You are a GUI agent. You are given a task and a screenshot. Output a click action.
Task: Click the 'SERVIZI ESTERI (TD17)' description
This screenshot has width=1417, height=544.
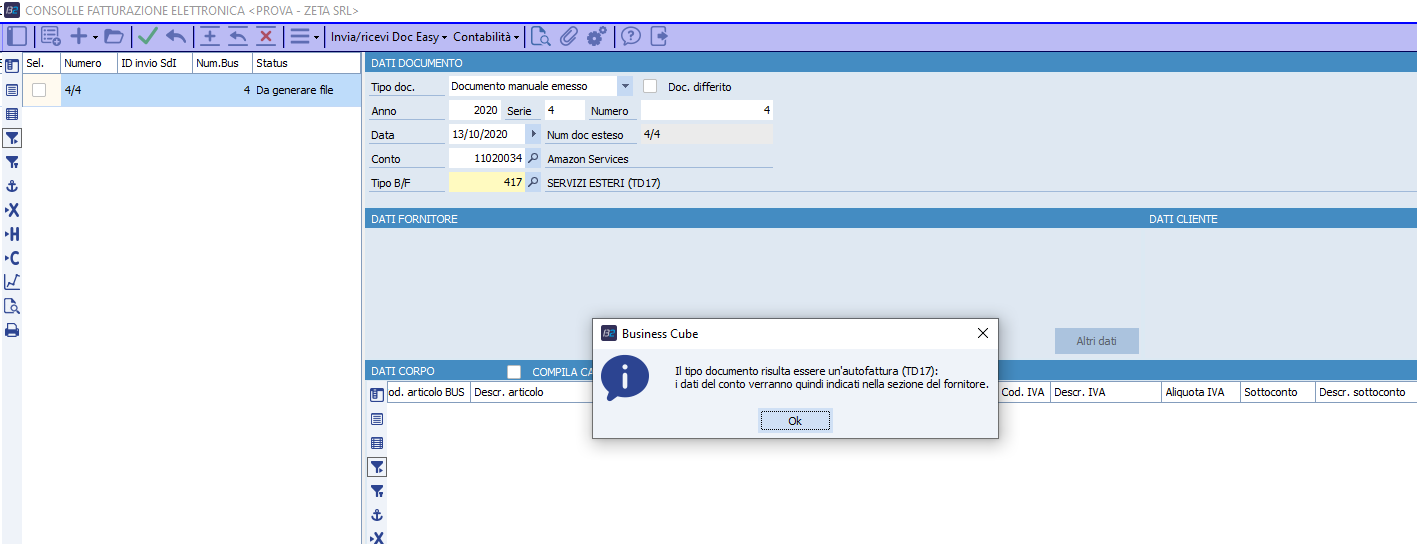click(x=604, y=183)
